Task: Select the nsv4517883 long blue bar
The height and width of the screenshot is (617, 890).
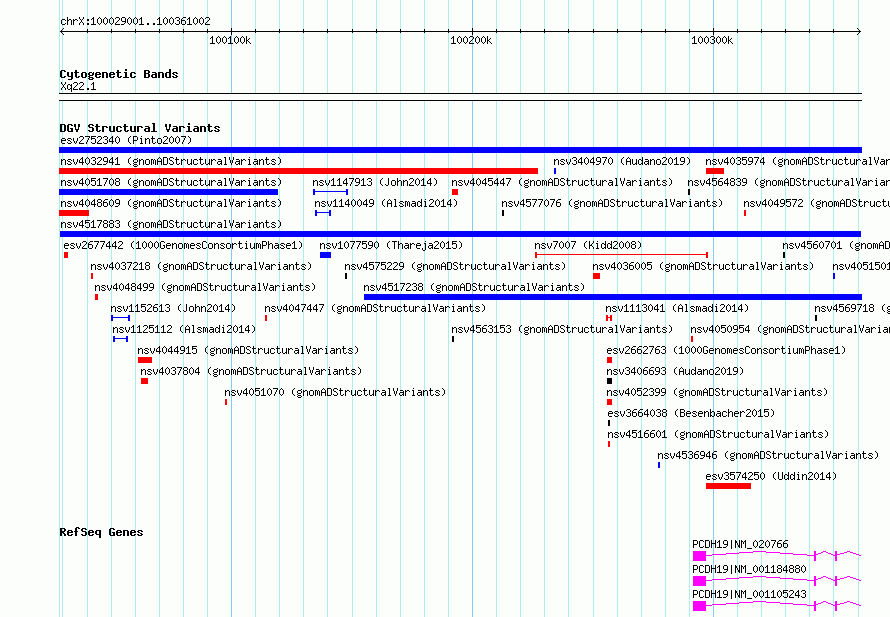Action: [460, 234]
